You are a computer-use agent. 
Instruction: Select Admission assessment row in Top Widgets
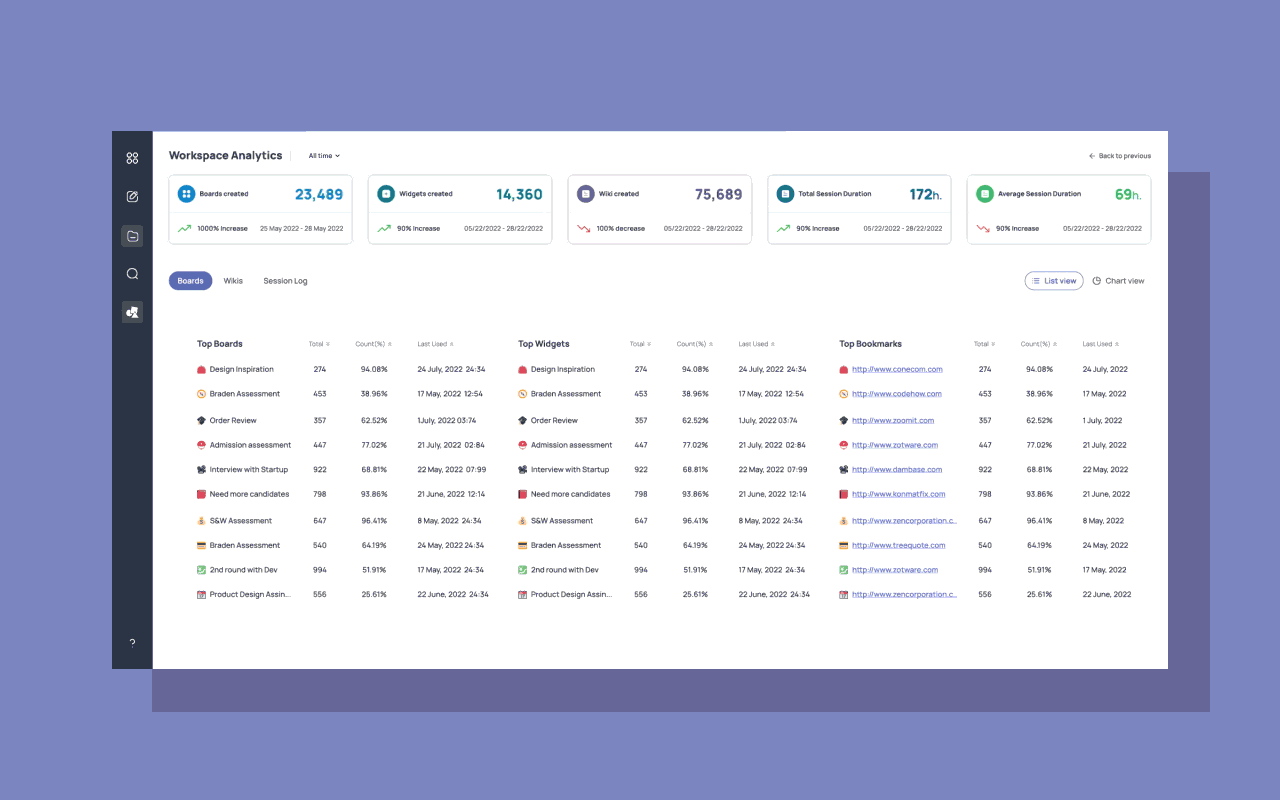click(664, 445)
